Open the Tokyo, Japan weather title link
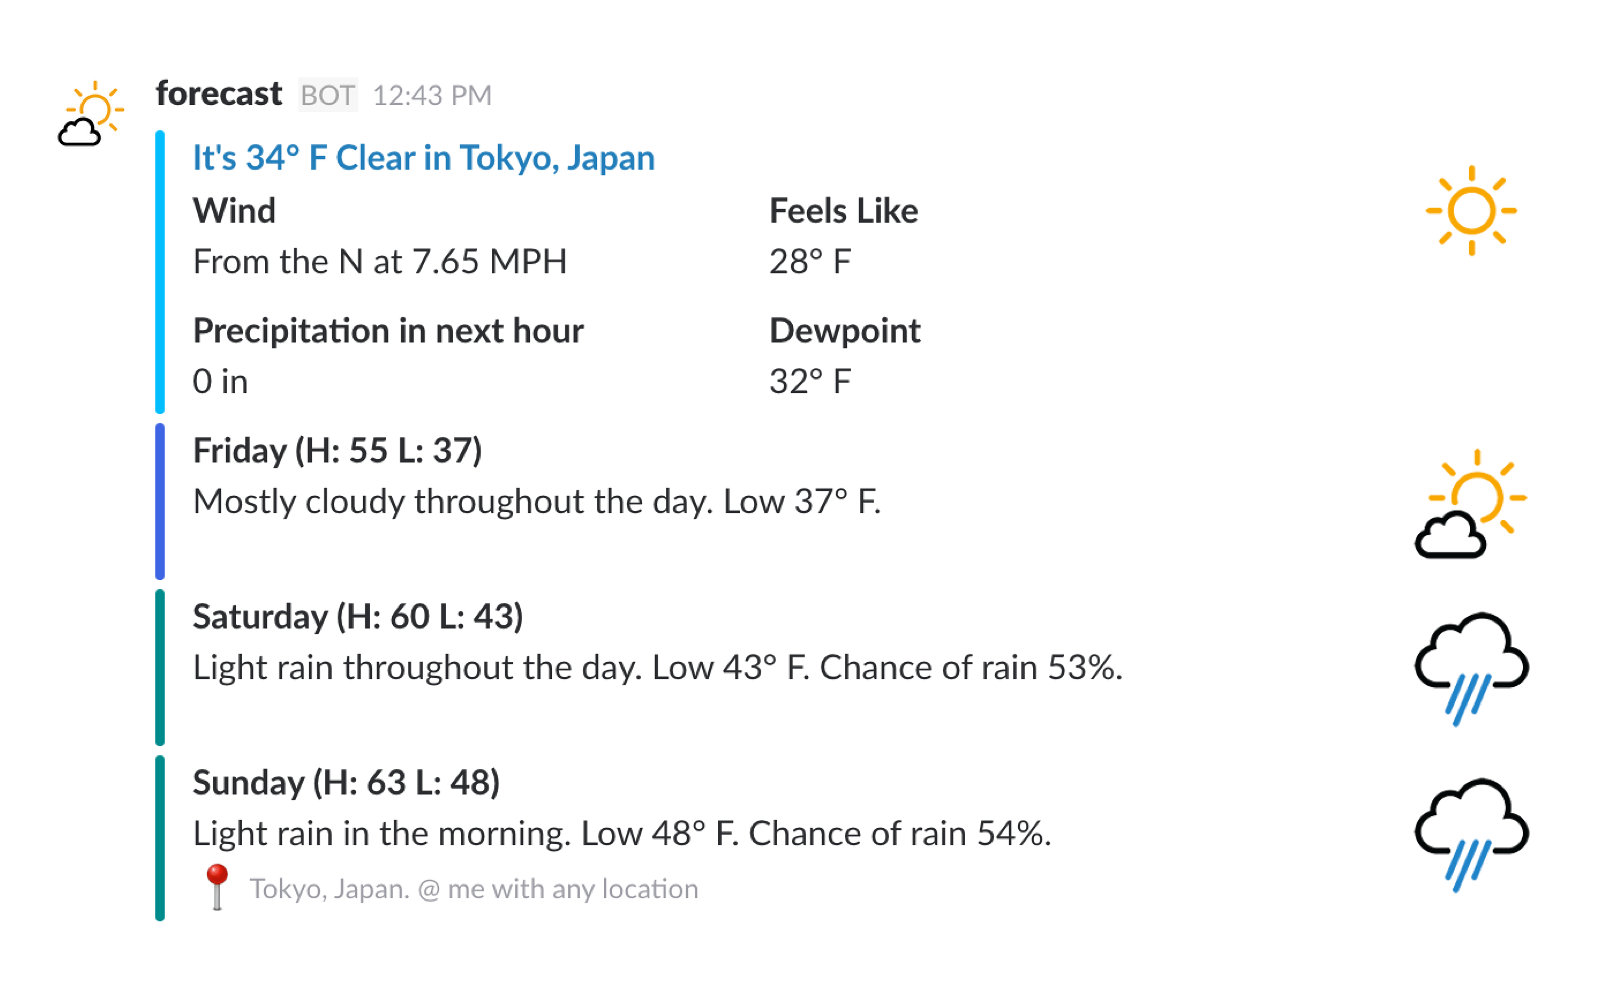Image resolution: width=1600 pixels, height=1000 pixels. (x=423, y=158)
